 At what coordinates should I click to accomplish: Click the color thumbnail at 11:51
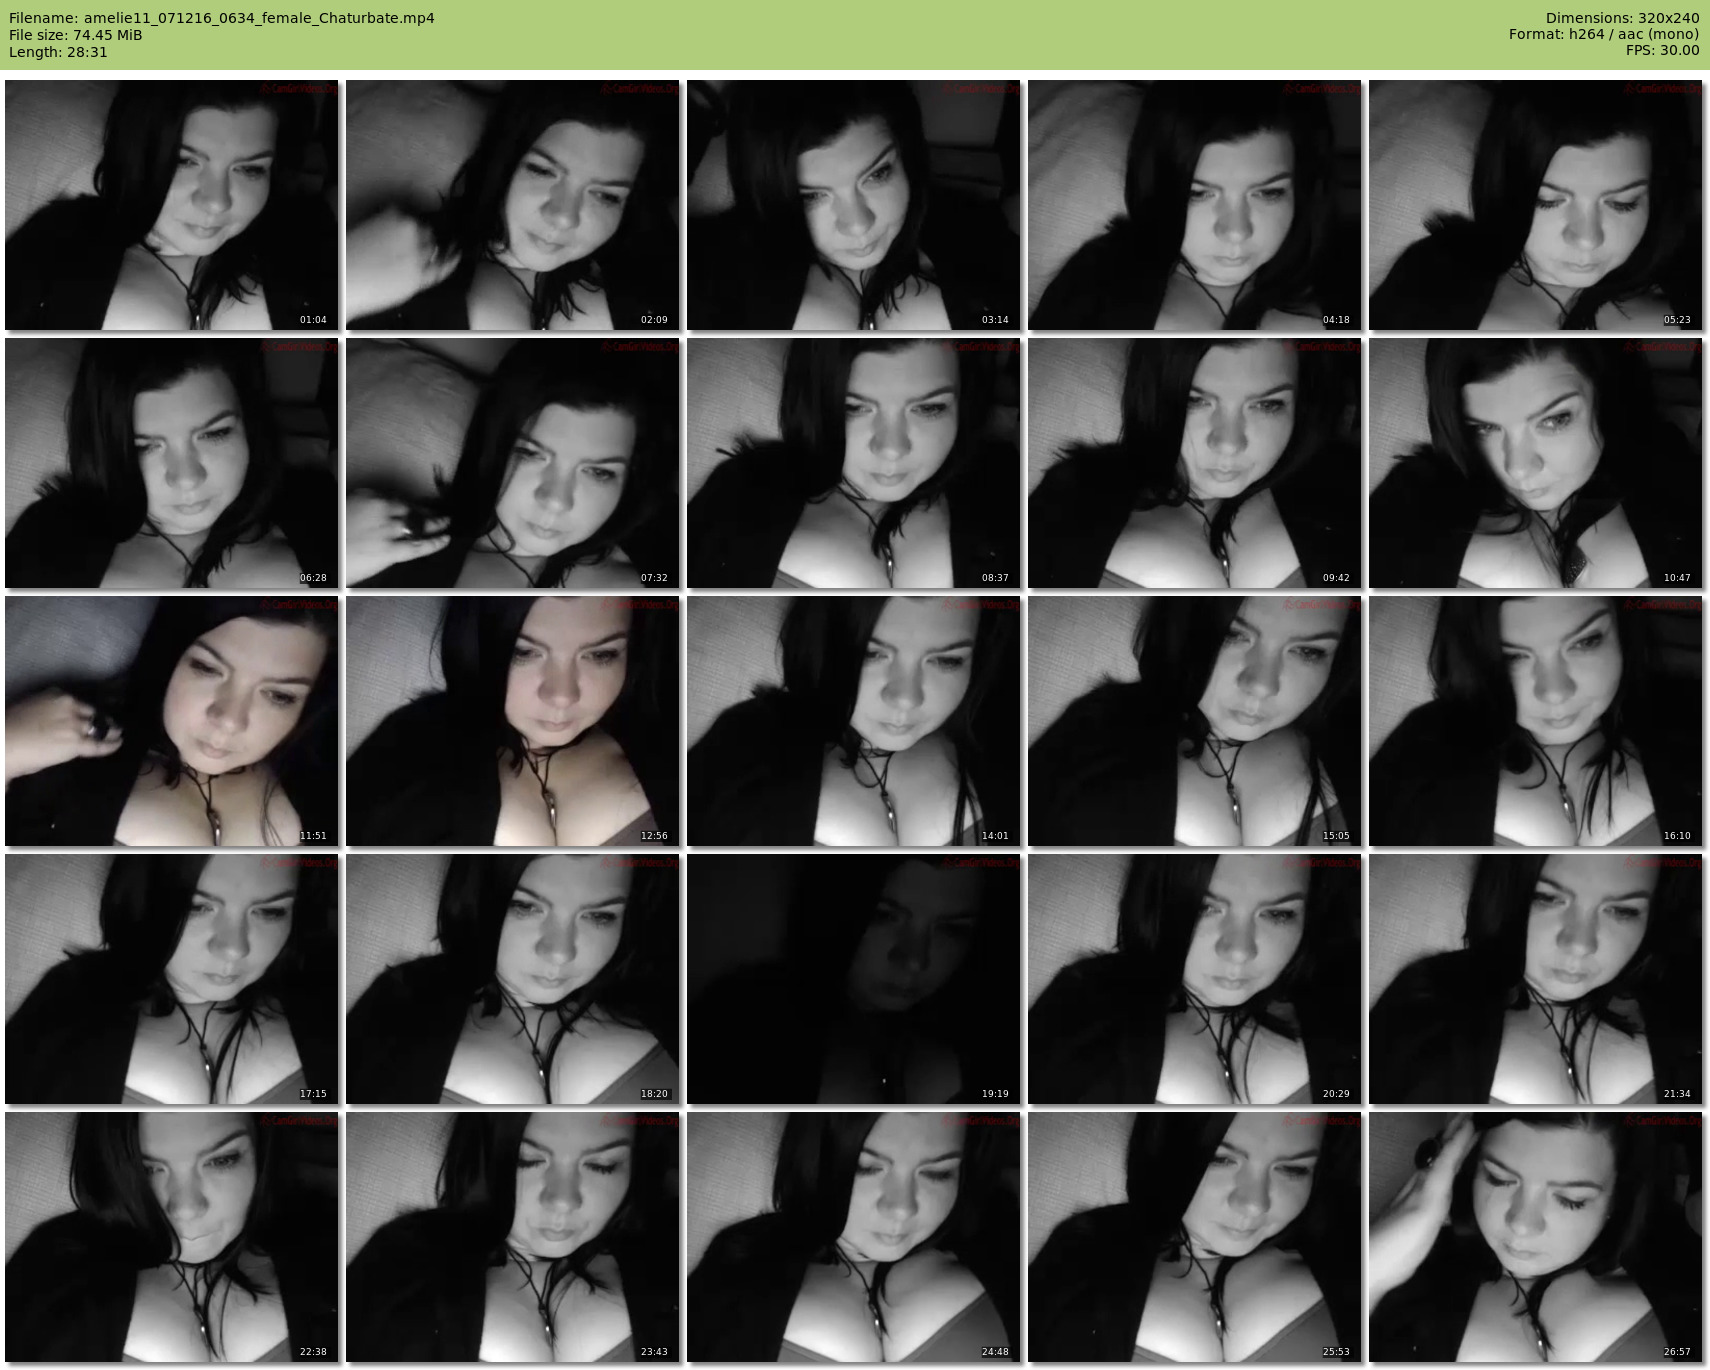coord(171,721)
